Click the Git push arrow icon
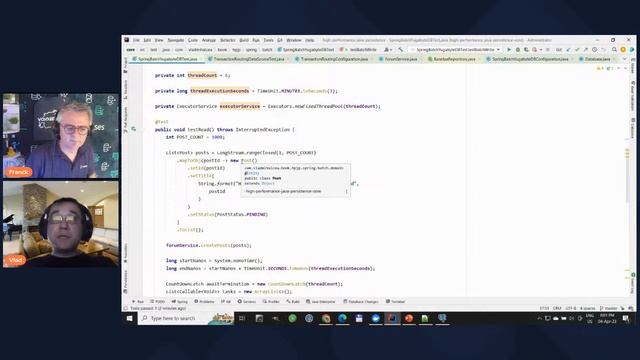This screenshot has height=360, width=640. coord(586,49)
